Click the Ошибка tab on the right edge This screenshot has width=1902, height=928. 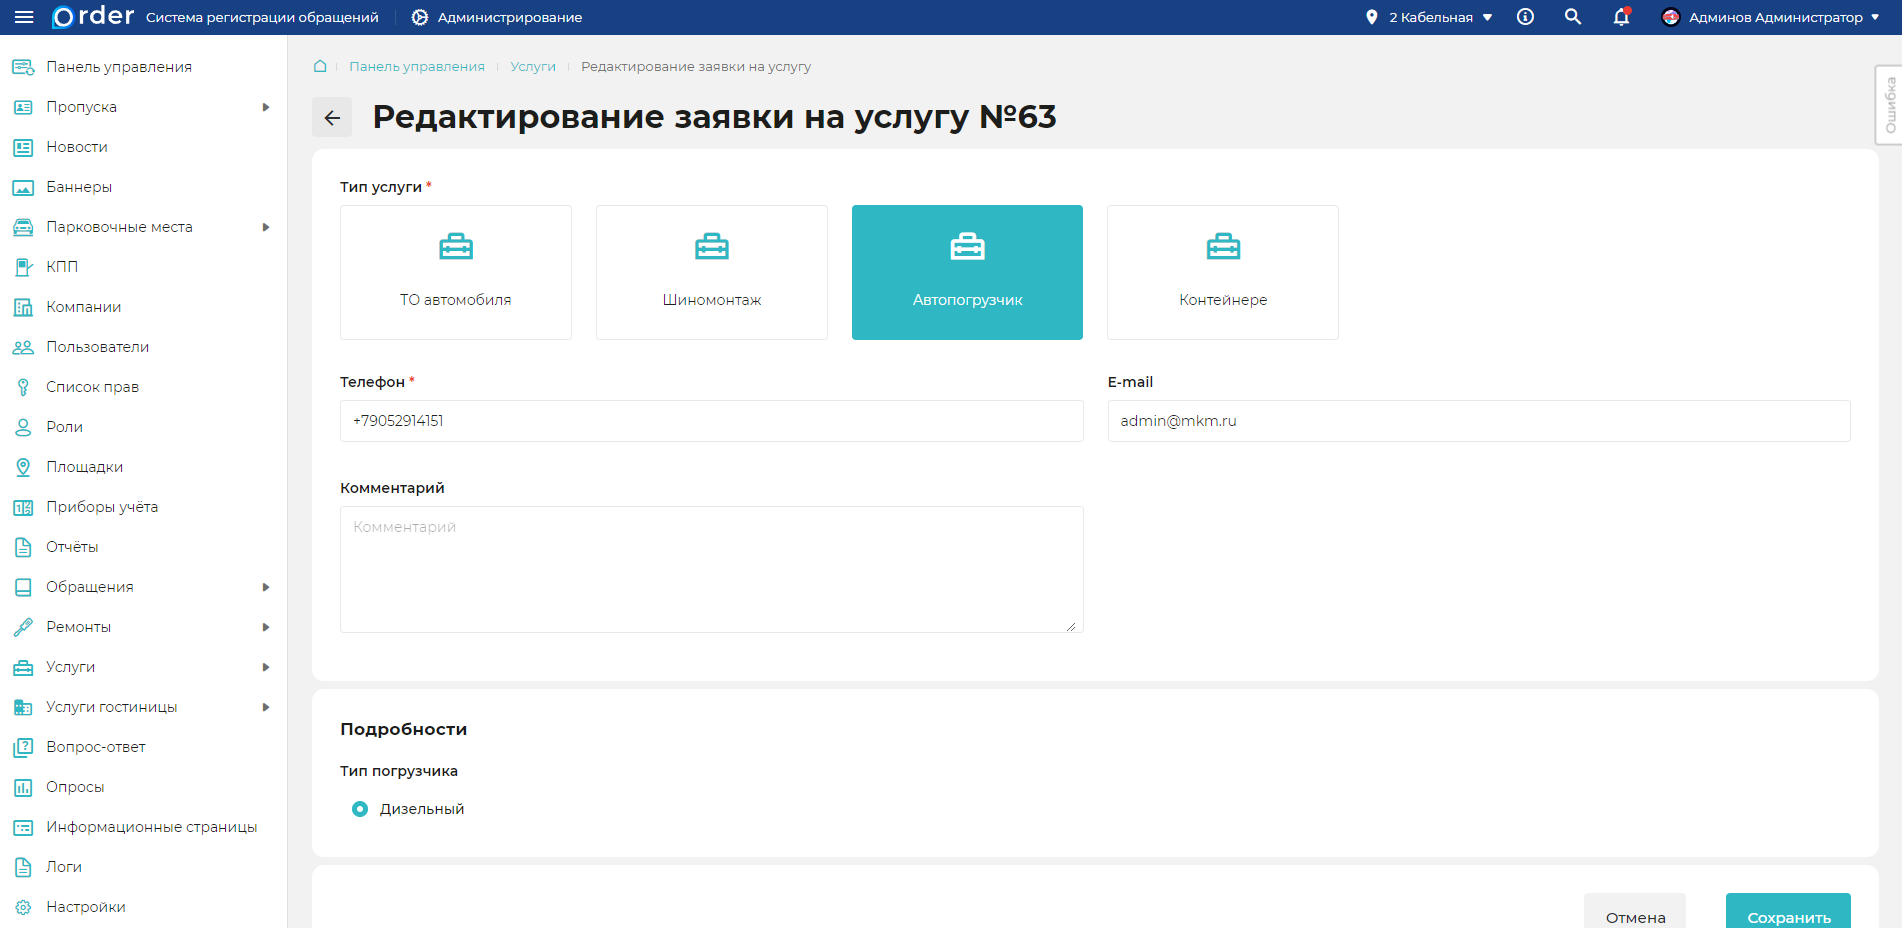click(1888, 107)
